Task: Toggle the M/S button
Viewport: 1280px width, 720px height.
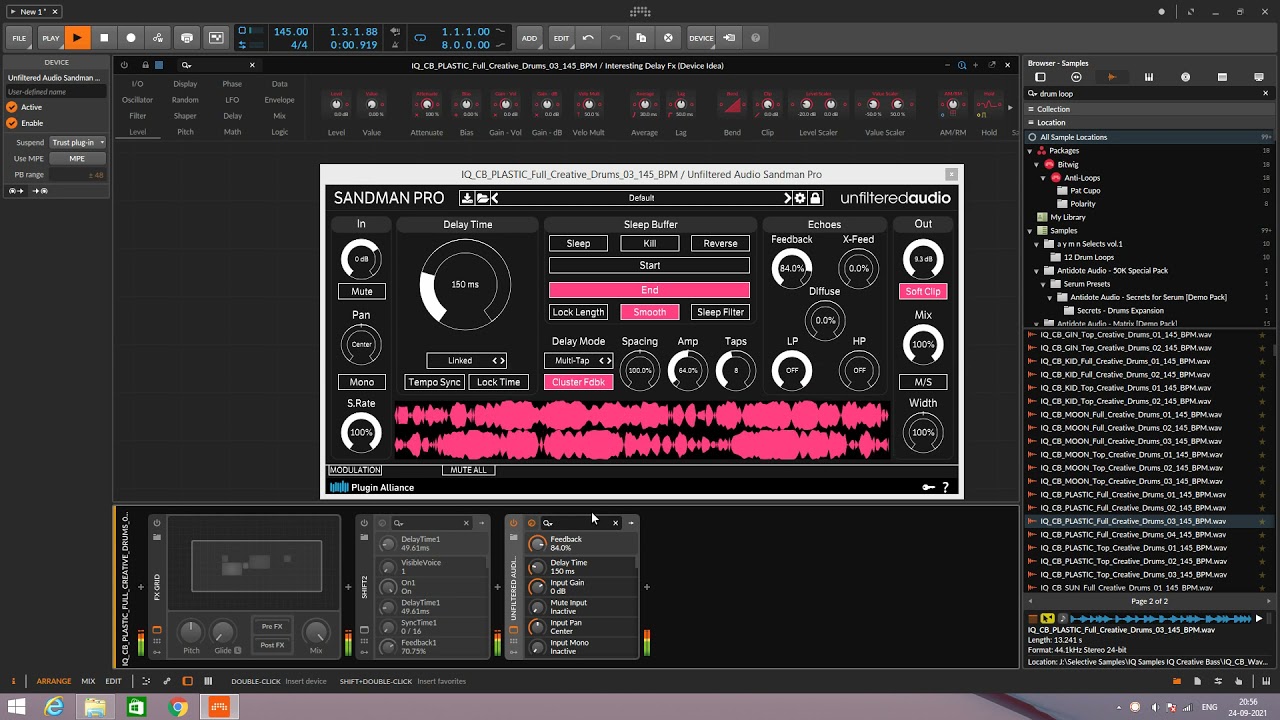Action: (x=922, y=382)
